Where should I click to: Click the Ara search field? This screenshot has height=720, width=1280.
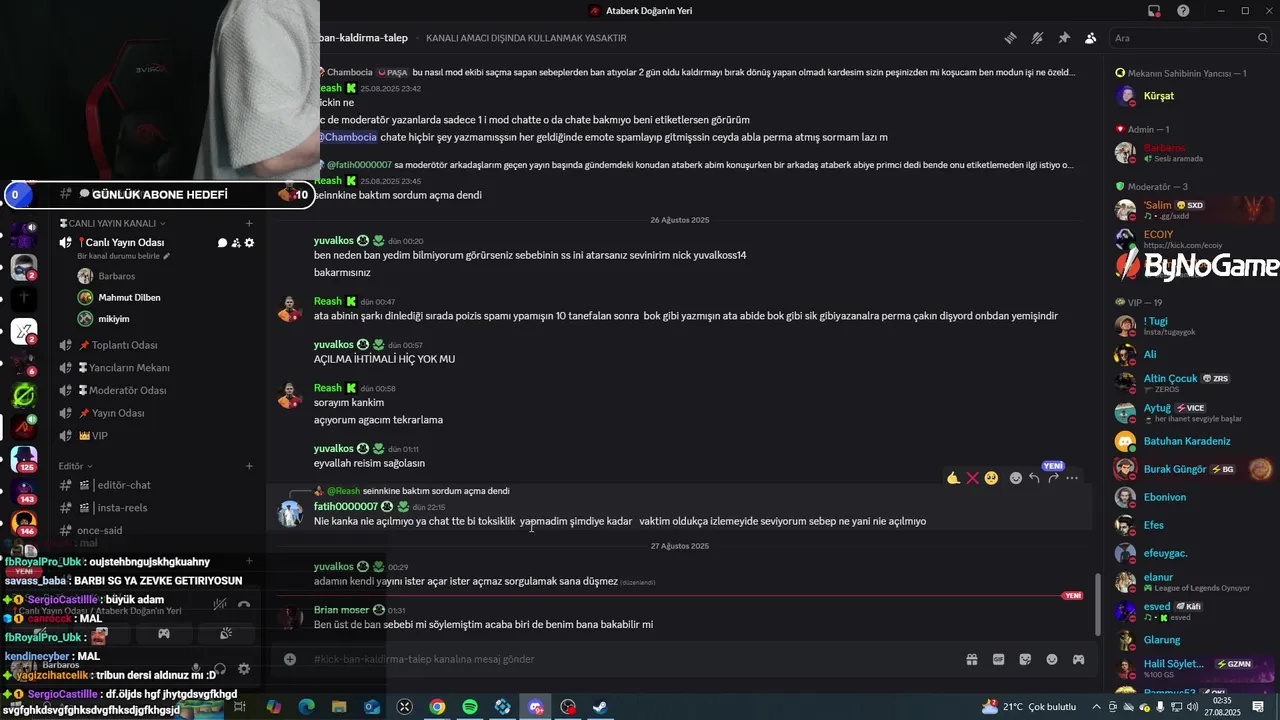pyautogui.click(x=1190, y=38)
